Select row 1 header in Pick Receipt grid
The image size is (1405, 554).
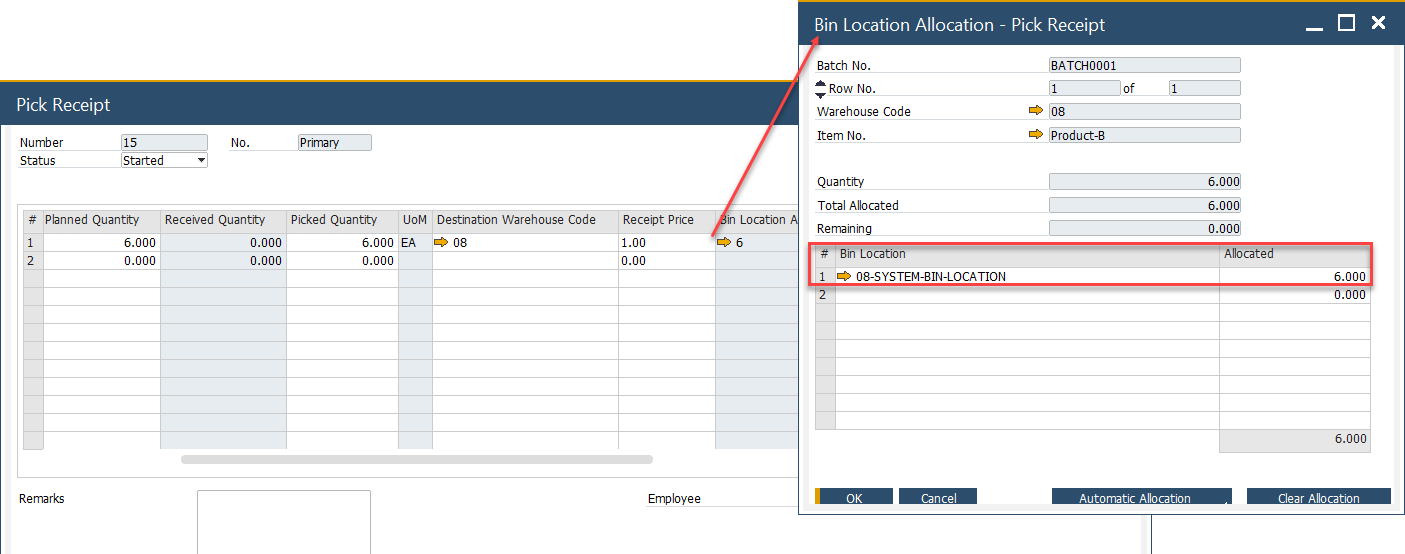(x=32, y=243)
